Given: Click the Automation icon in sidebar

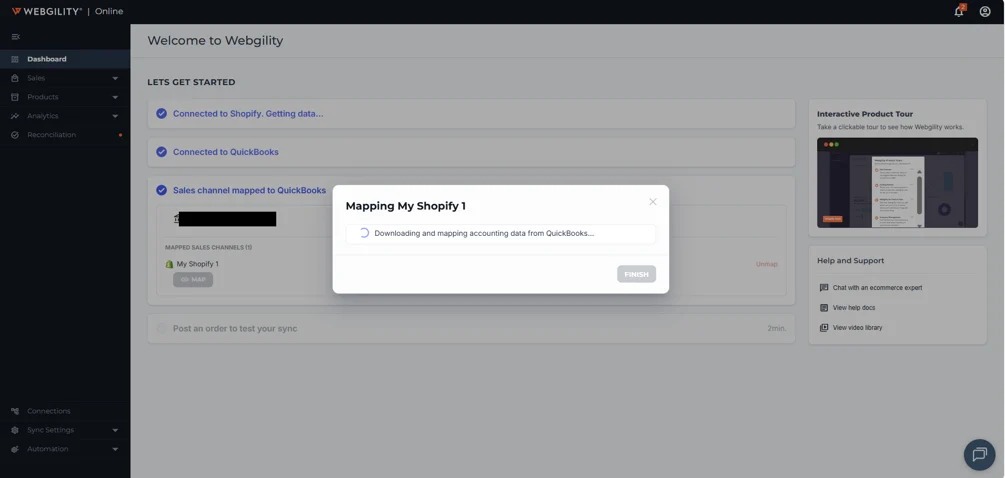Looking at the screenshot, I should 15,449.
